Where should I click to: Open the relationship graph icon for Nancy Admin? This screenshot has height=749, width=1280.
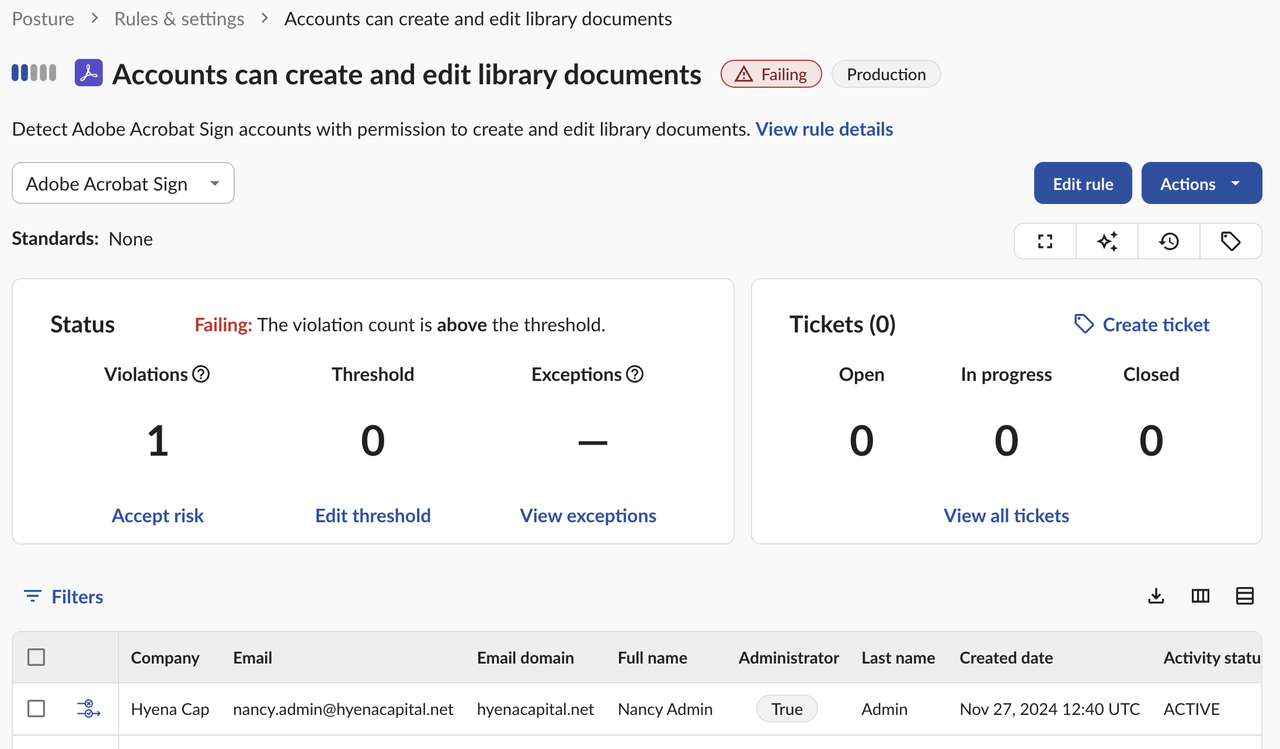point(89,709)
